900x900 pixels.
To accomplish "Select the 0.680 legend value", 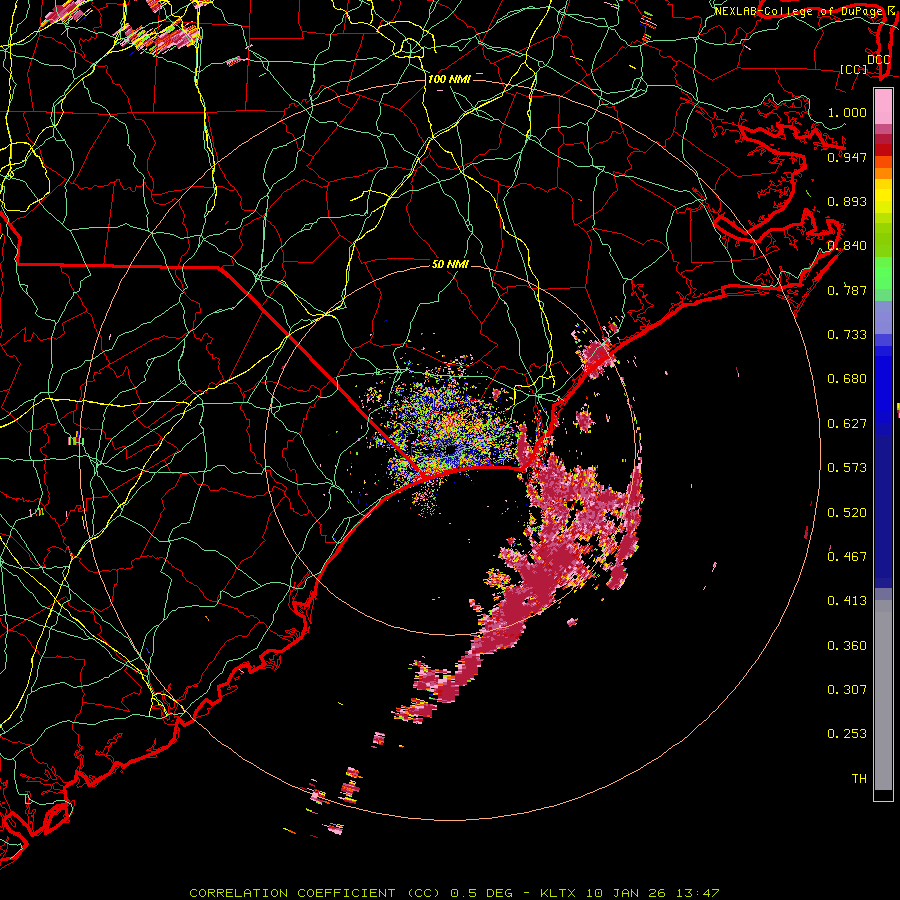I will [847, 379].
